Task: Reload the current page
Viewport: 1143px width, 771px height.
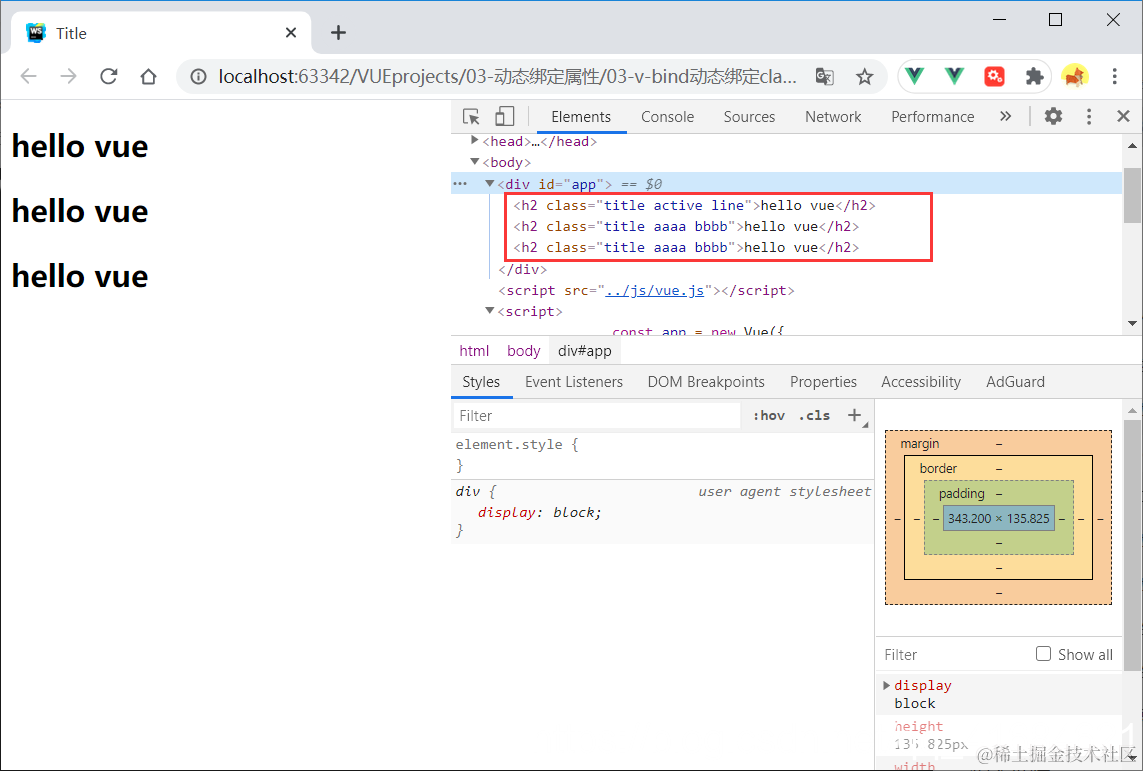Action: pos(109,77)
